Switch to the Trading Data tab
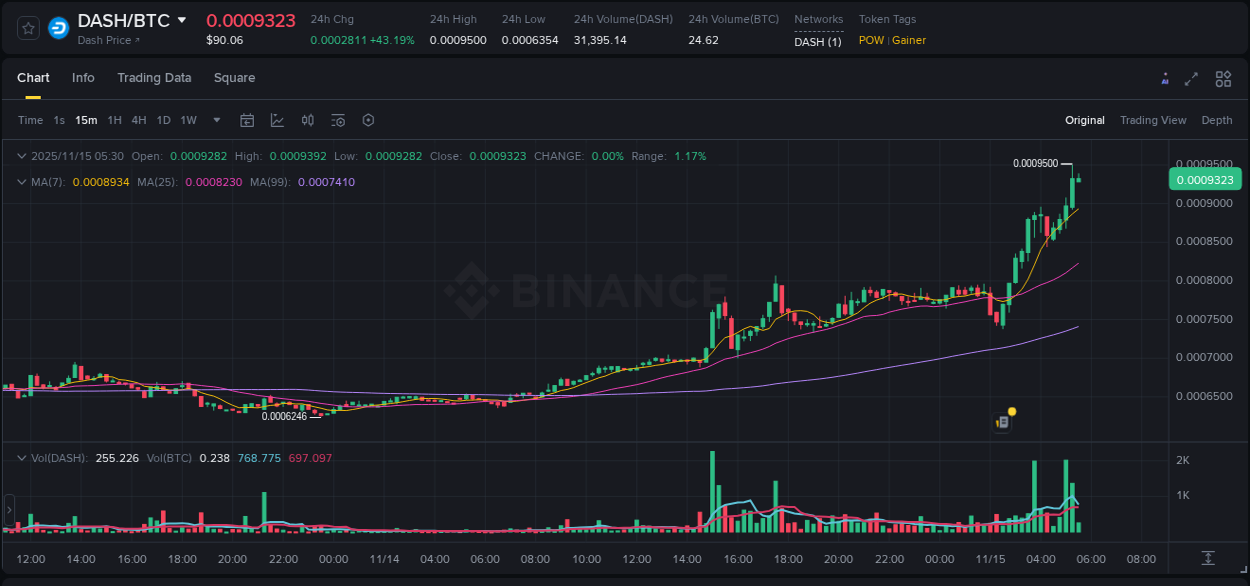 [x=154, y=77]
